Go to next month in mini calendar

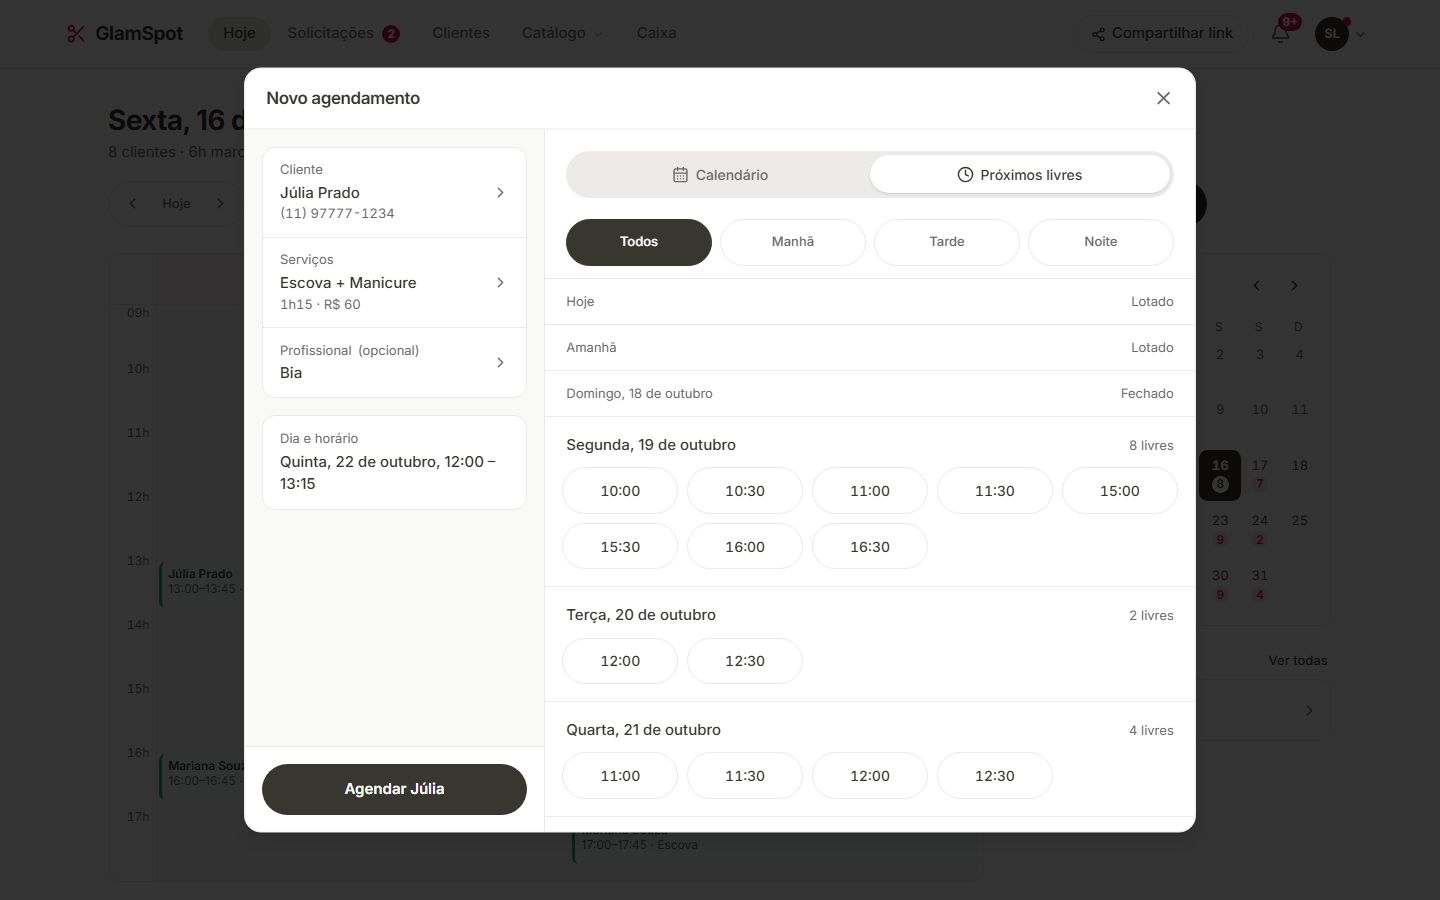click(x=1294, y=286)
